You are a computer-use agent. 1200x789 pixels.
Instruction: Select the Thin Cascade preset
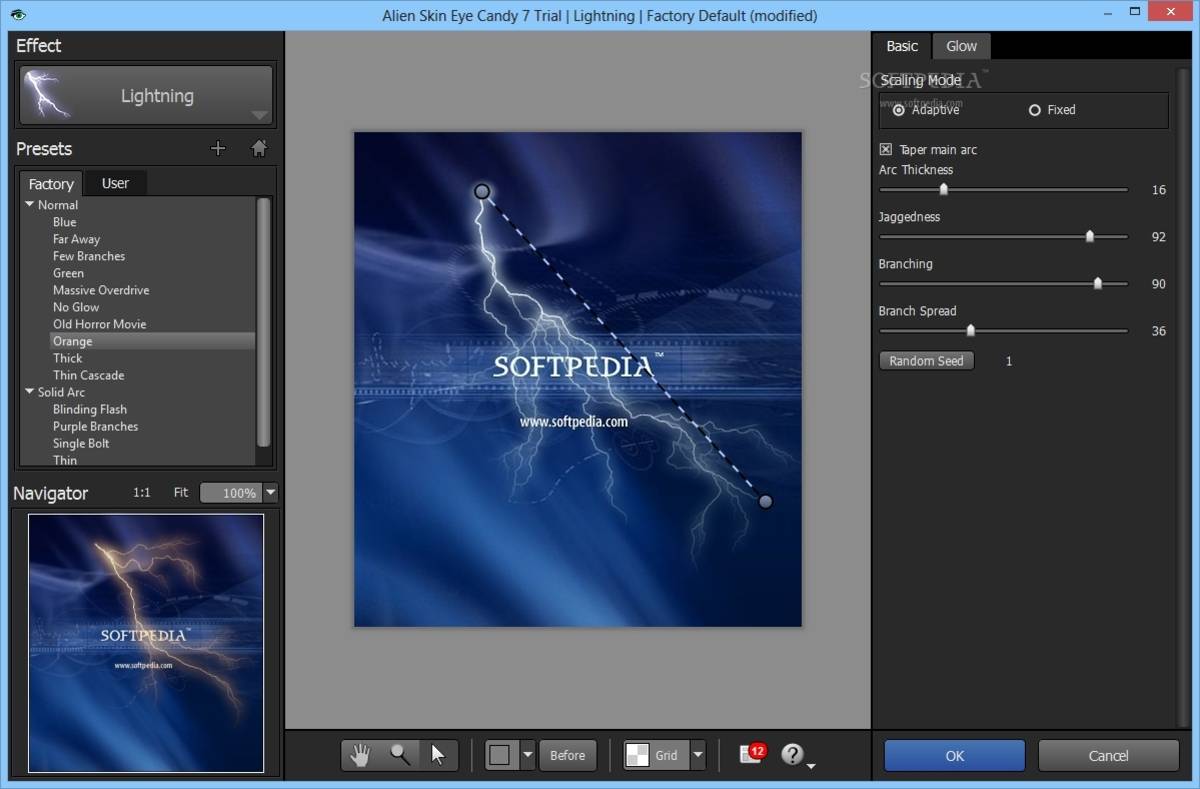(88, 375)
